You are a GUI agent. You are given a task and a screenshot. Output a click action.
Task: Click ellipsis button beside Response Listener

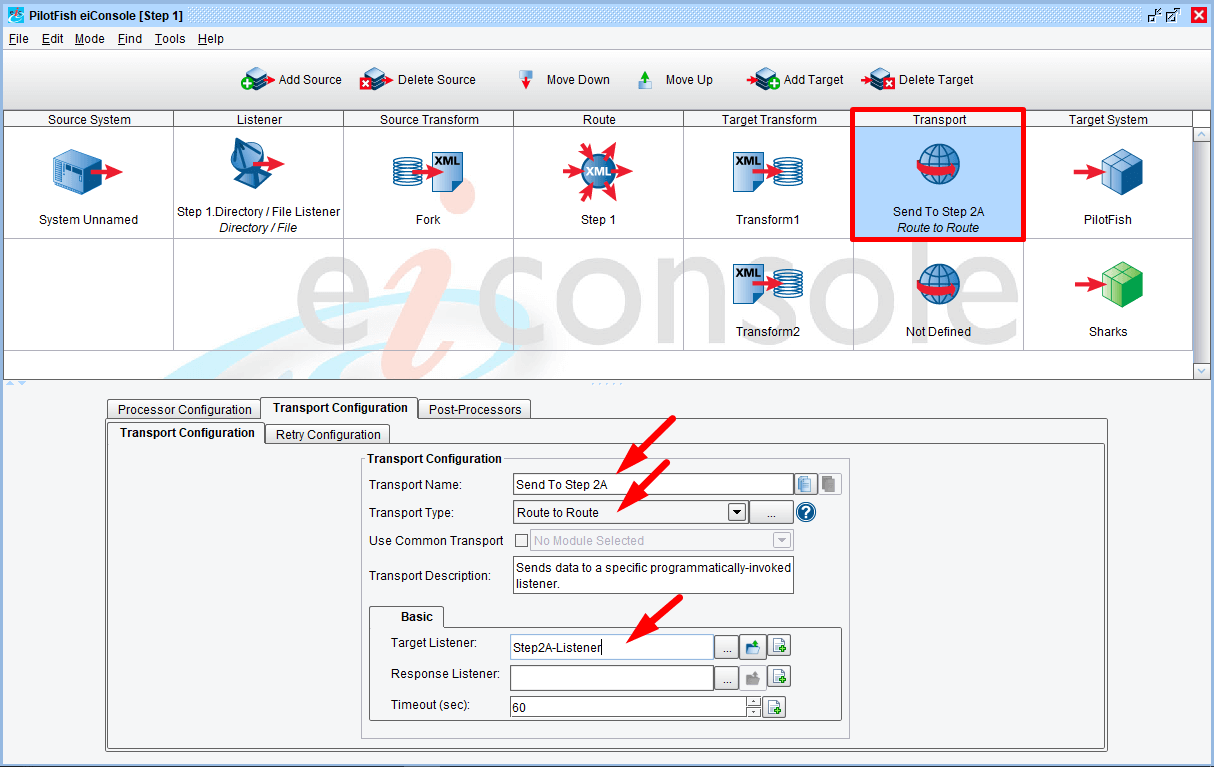(x=727, y=677)
